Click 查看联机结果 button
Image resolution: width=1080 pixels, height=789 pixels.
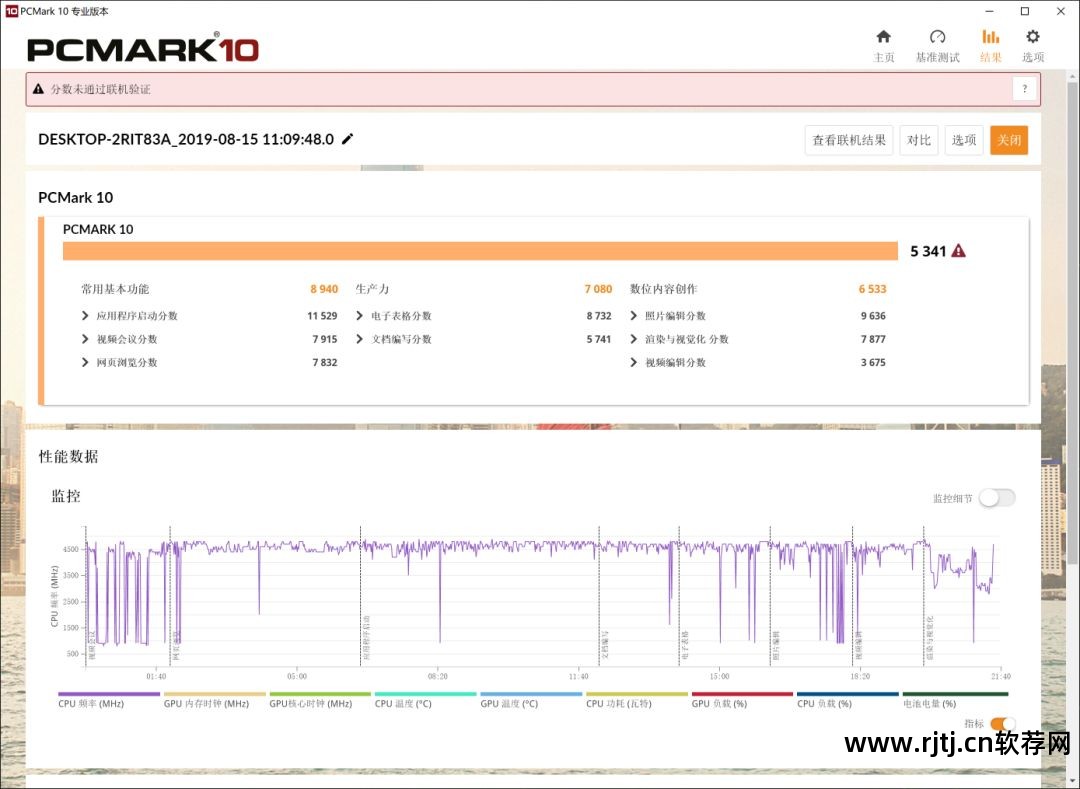pyautogui.click(x=849, y=140)
